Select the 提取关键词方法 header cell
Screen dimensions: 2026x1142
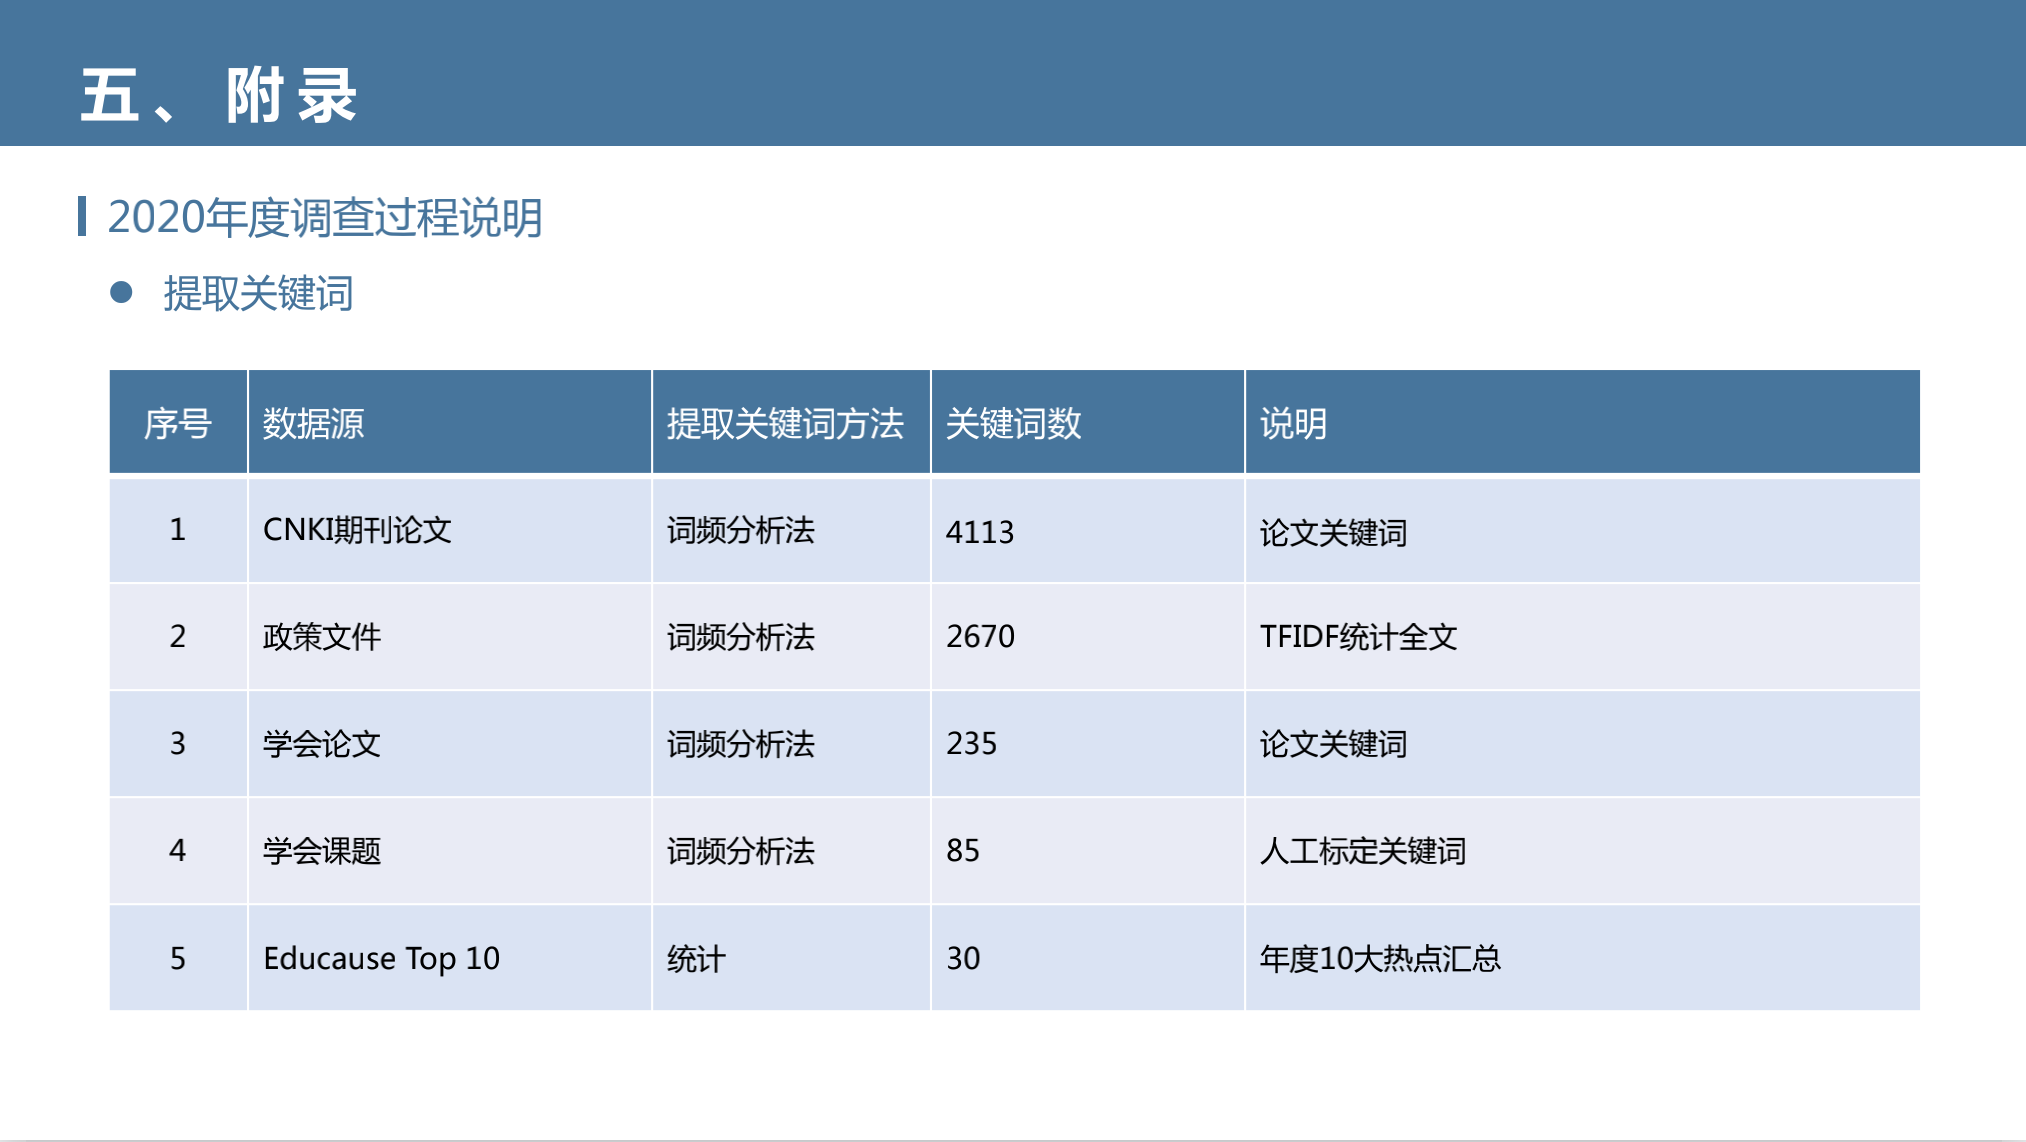click(785, 424)
